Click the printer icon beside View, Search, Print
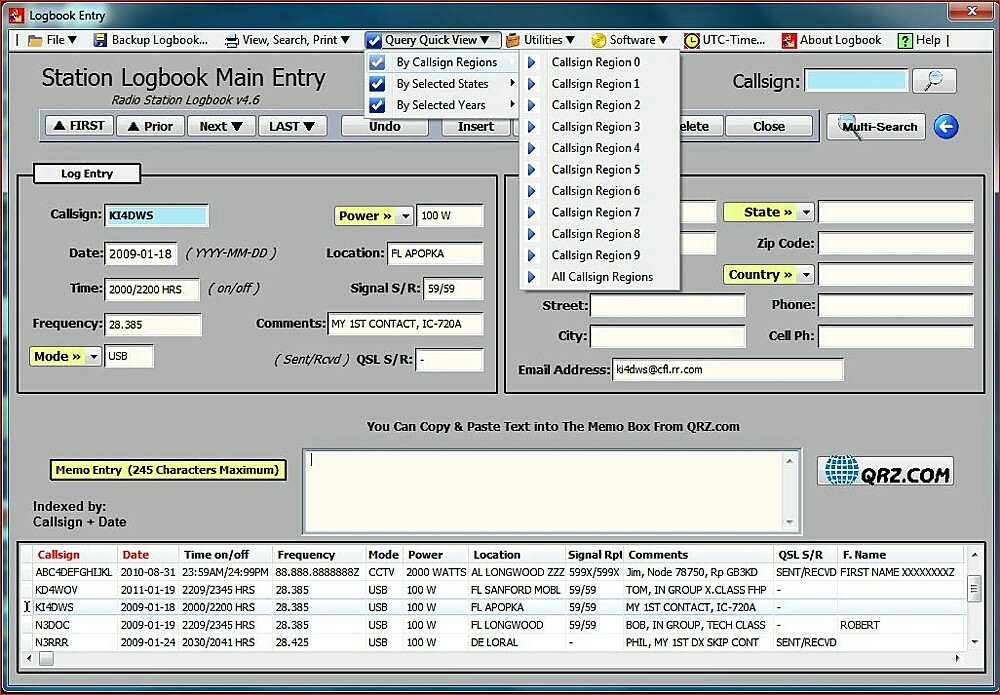The image size is (1000, 695). coord(230,41)
